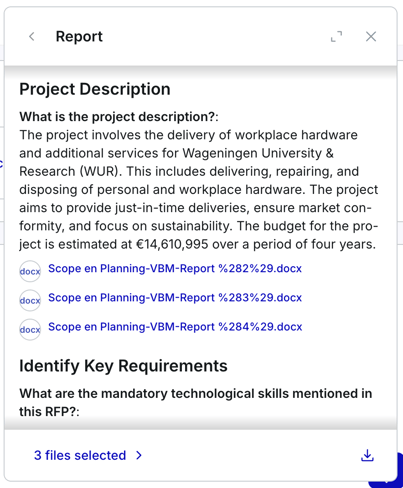Click docx icon for Report %282%29 file

(x=30, y=271)
